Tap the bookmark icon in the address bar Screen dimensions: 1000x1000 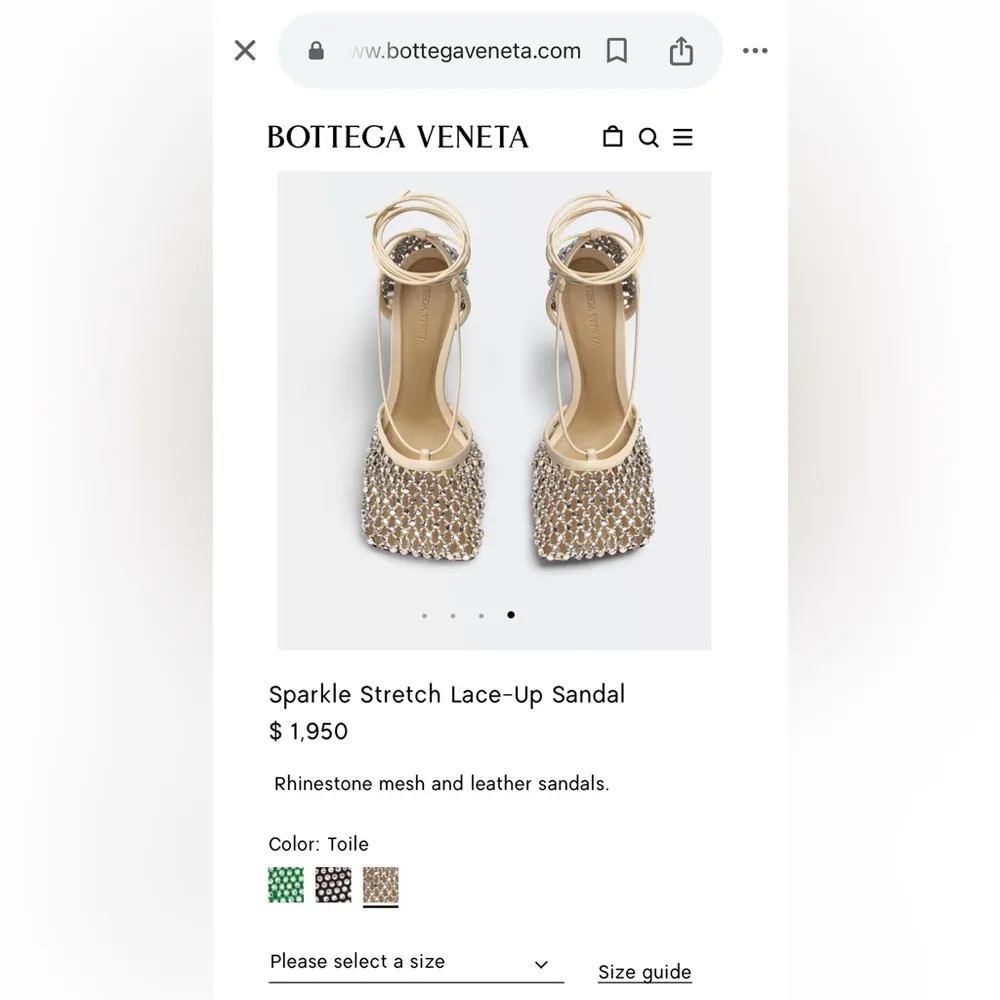(x=616, y=50)
